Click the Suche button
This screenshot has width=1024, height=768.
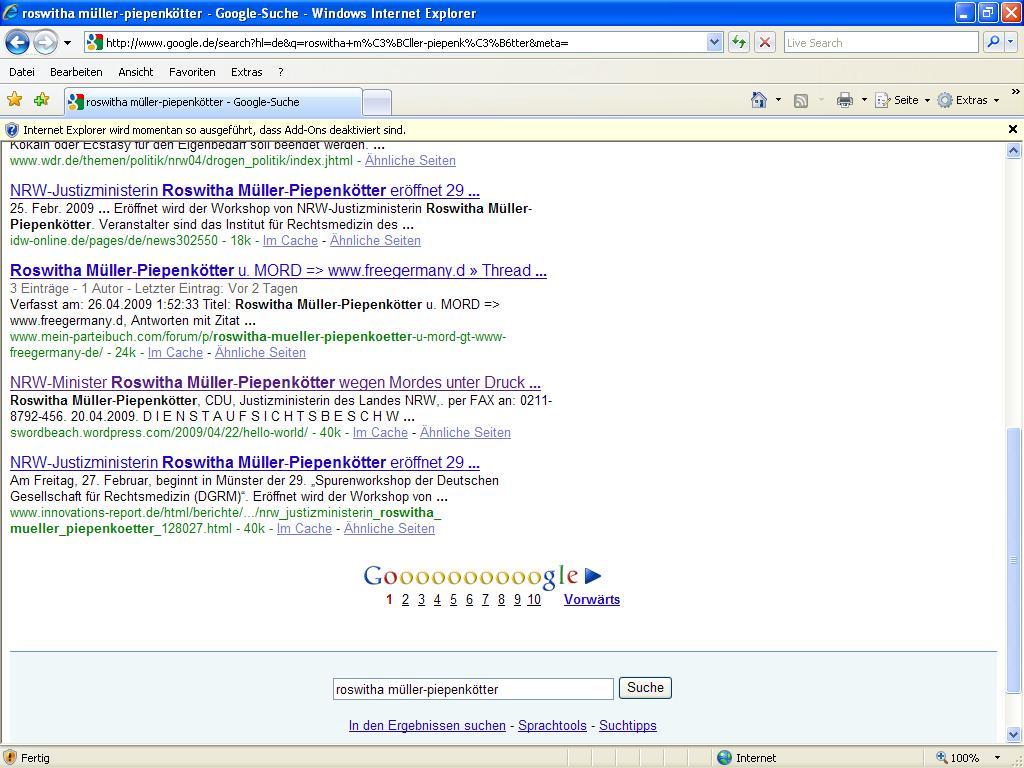point(645,688)
